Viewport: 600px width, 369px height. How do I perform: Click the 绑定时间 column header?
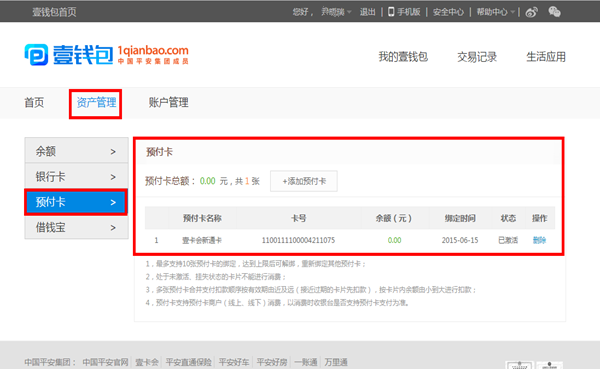pos(460,218)
